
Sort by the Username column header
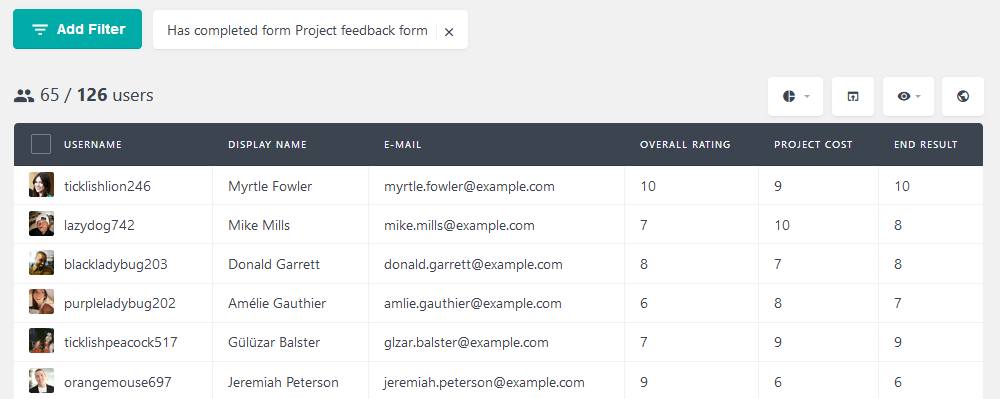point(92,145)
